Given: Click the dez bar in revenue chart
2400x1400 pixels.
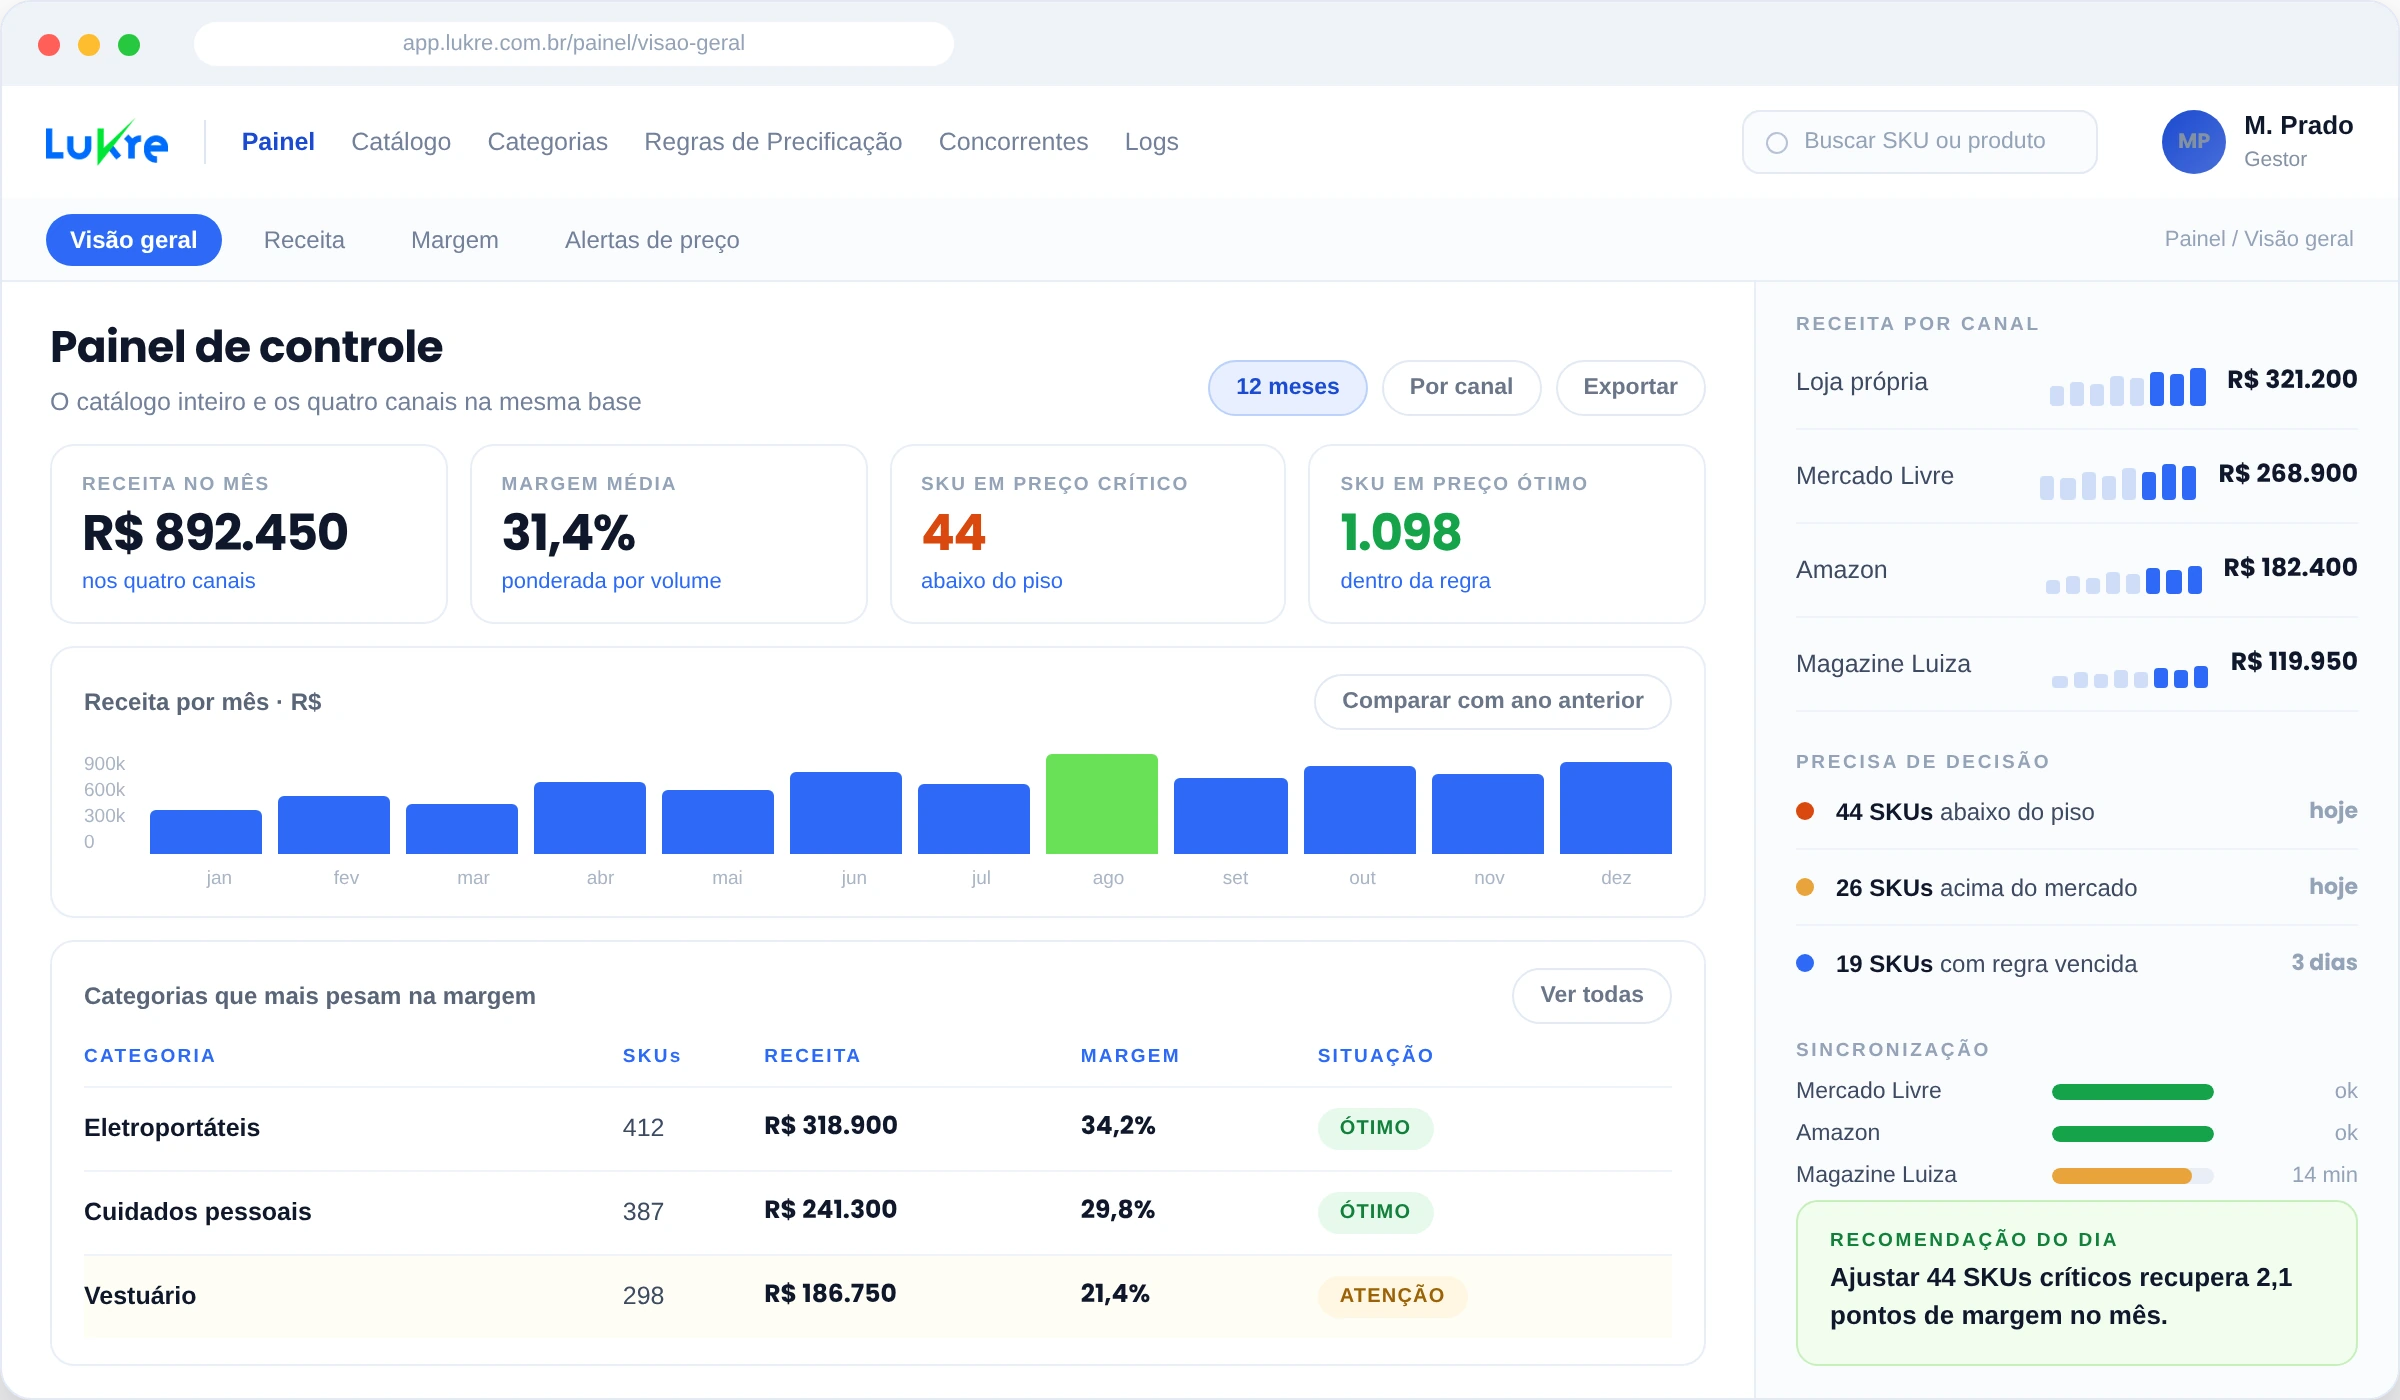Looking at the screenshot, I should (1616, 808).
